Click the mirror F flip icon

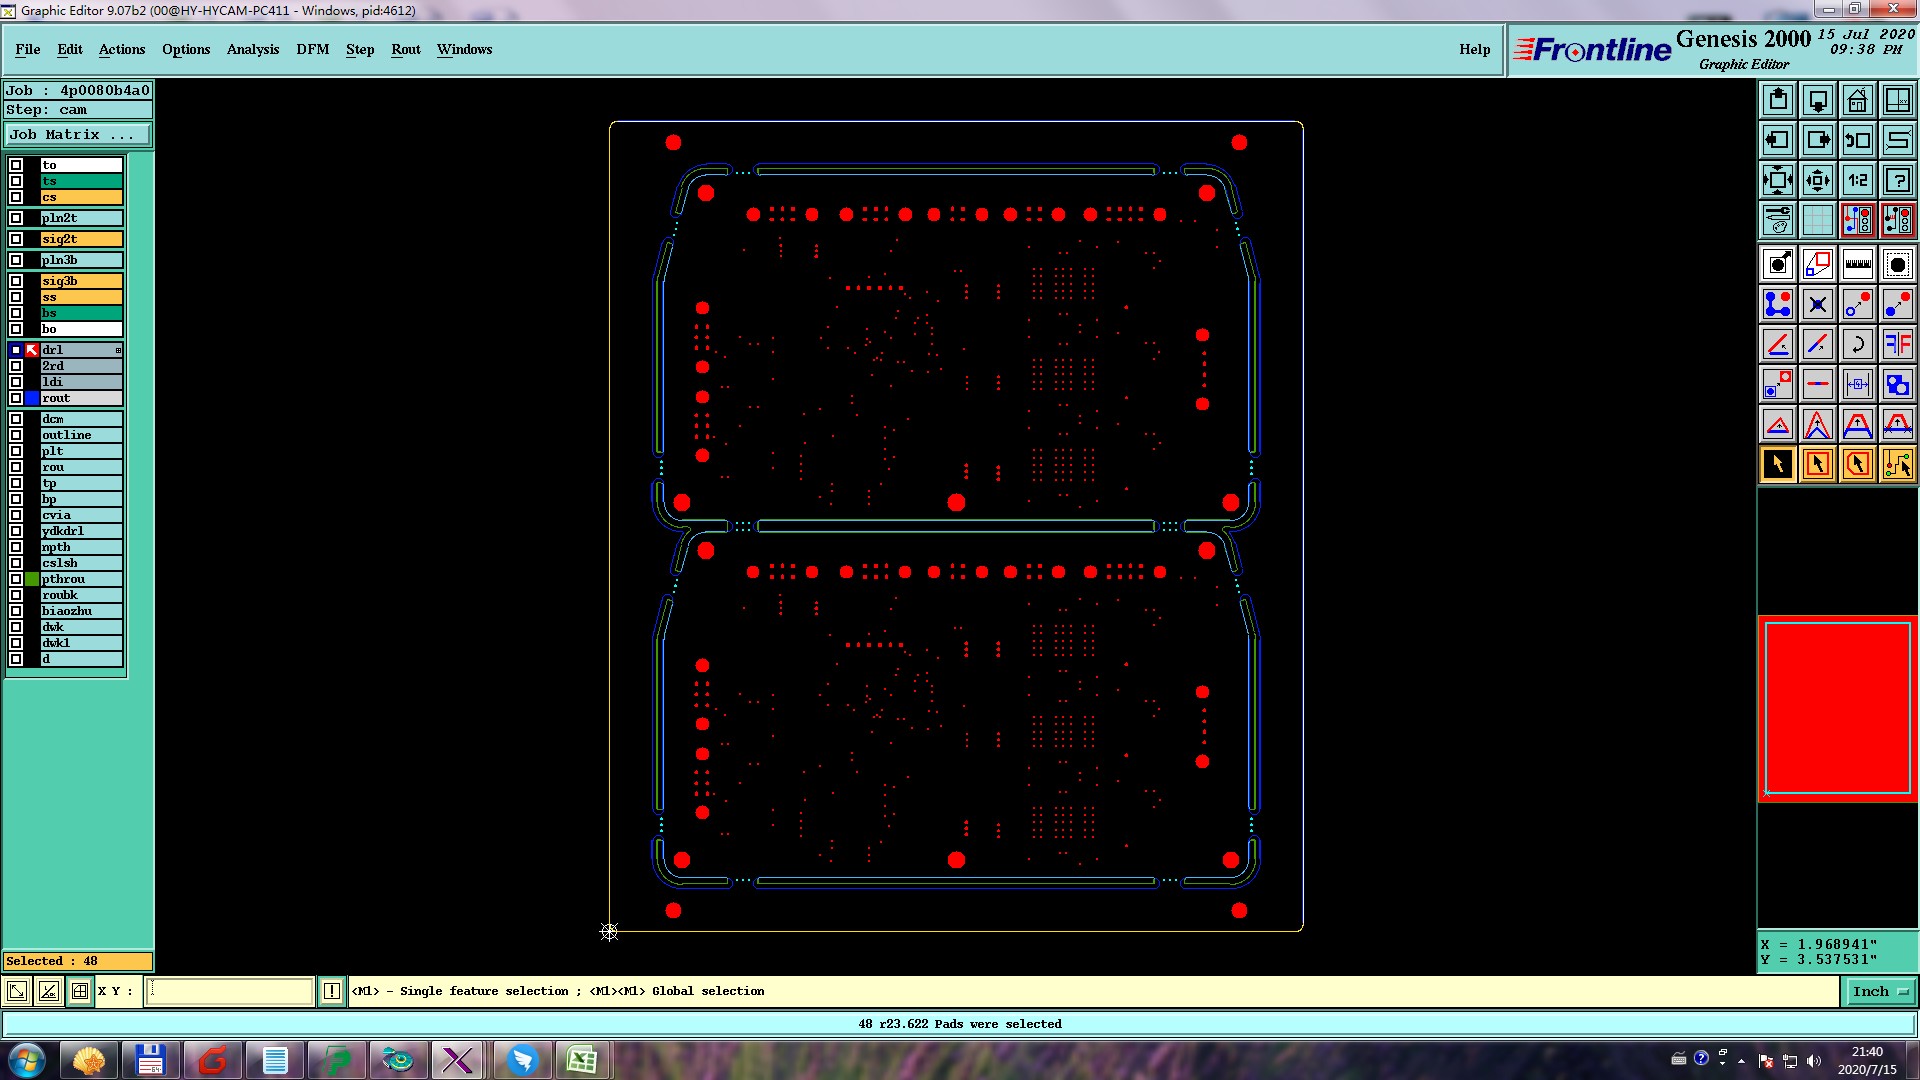click(1897, 344)
